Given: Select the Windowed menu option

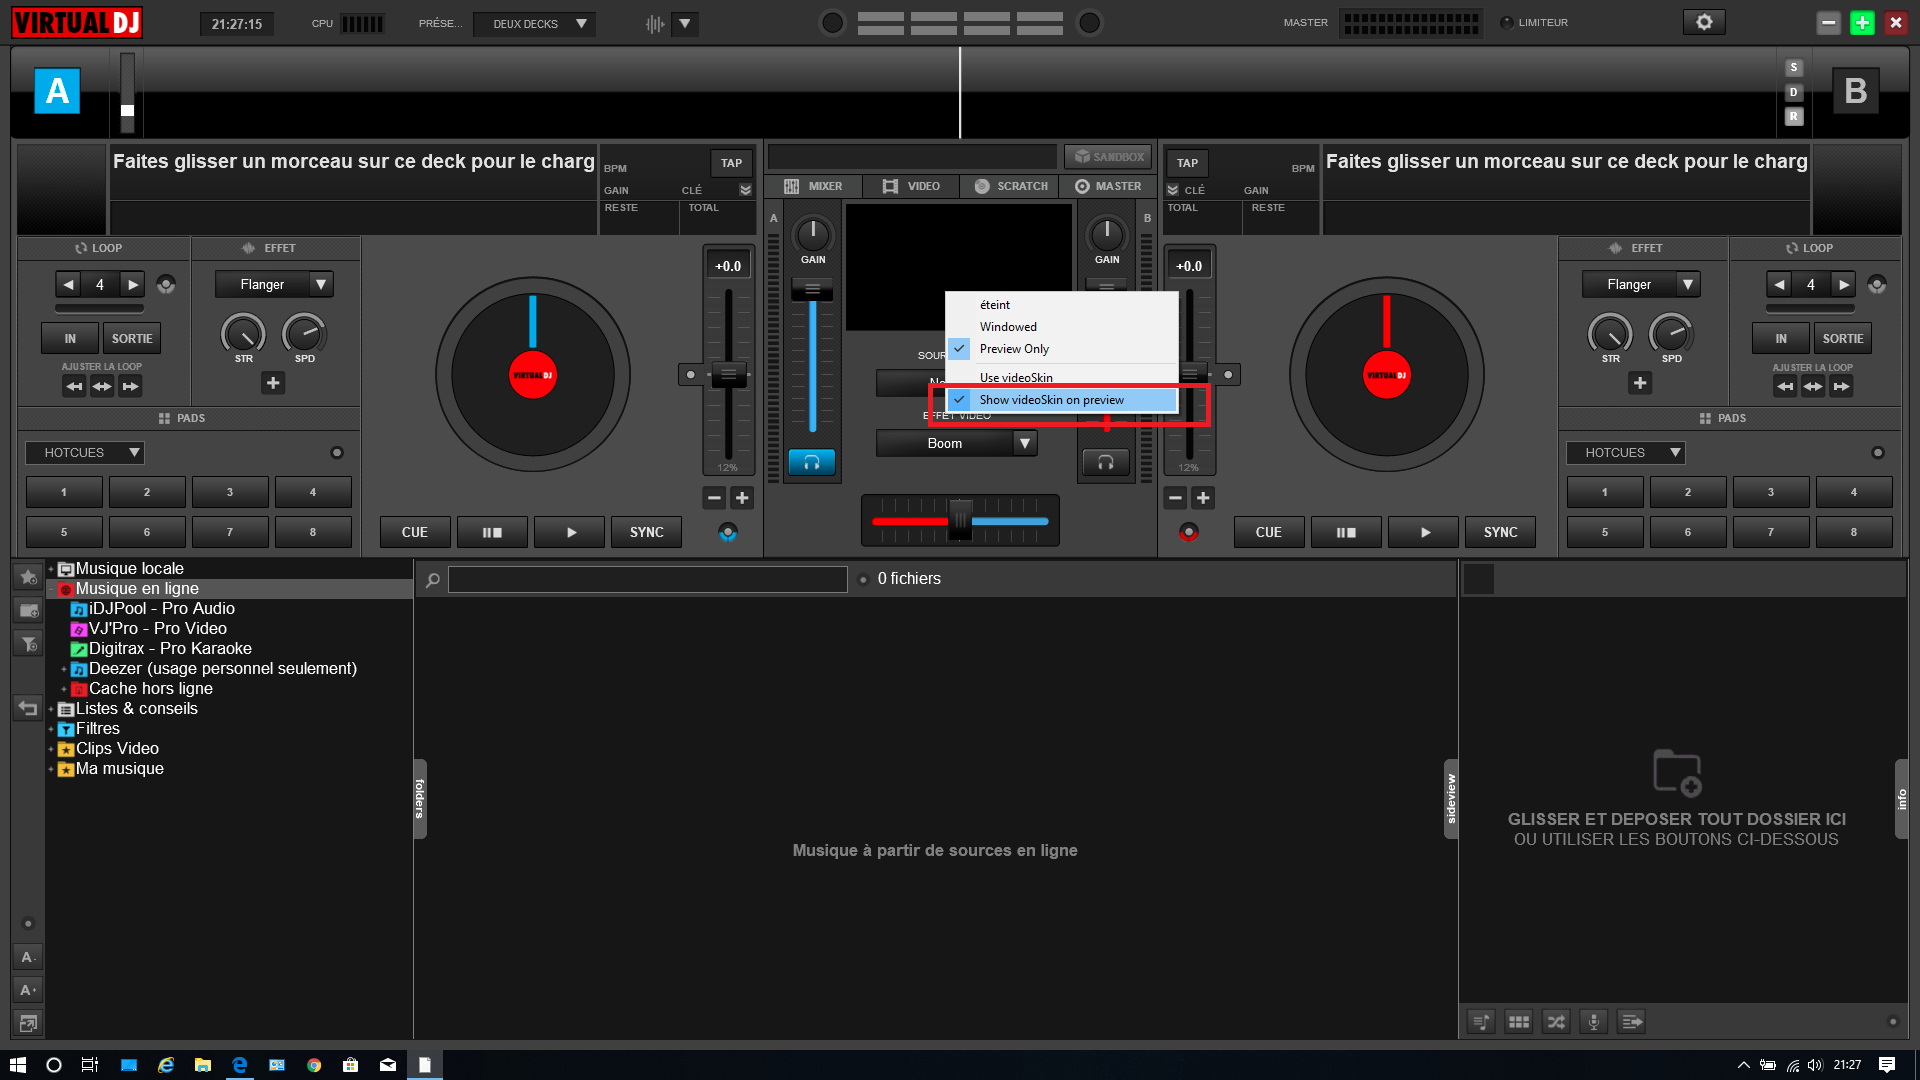Looking at the screenshot, I should [1061, 327].
